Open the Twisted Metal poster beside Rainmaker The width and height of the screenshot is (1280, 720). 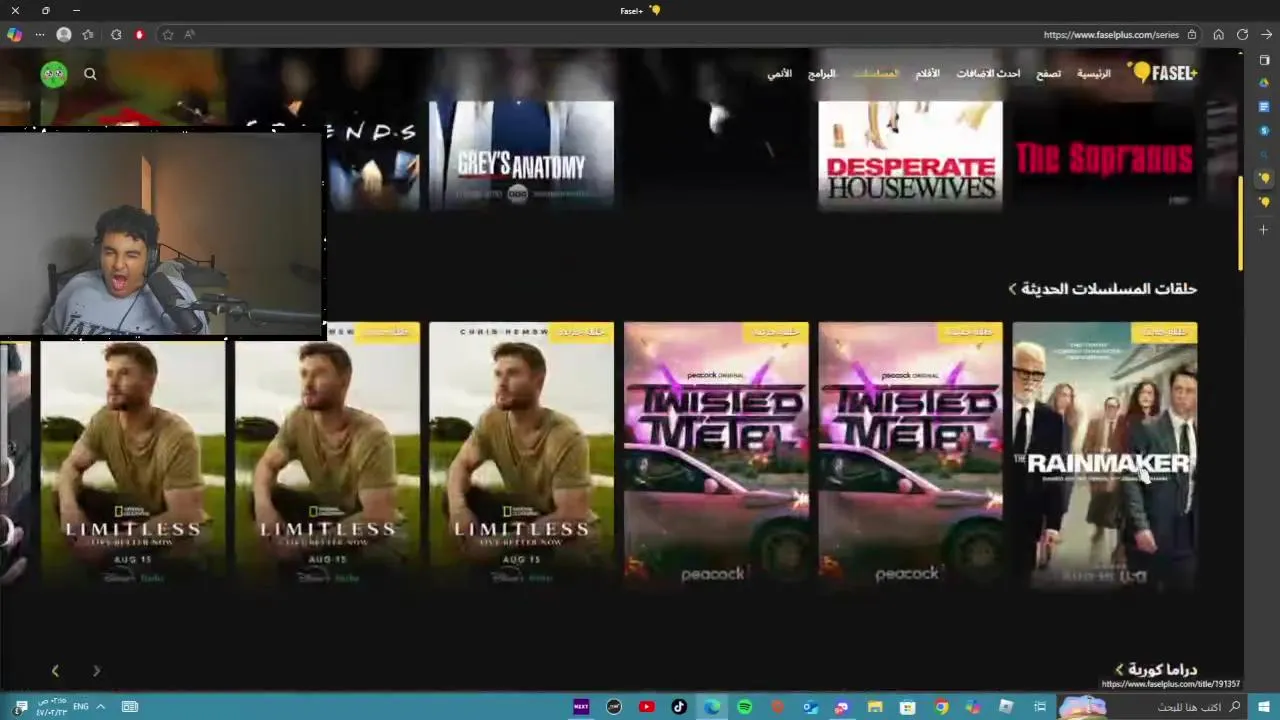click(x=910, y=455)
